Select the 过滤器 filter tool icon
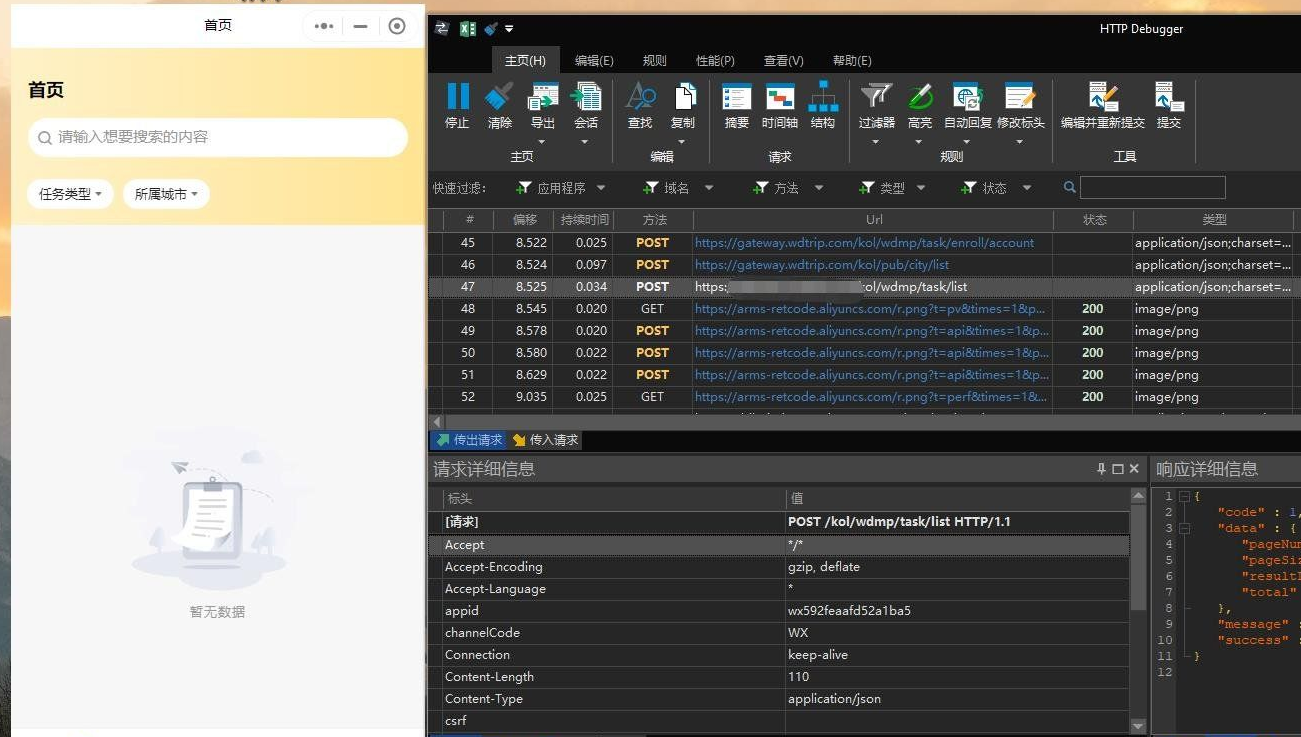Screen dimensions: 1301x737 (875, 105)
